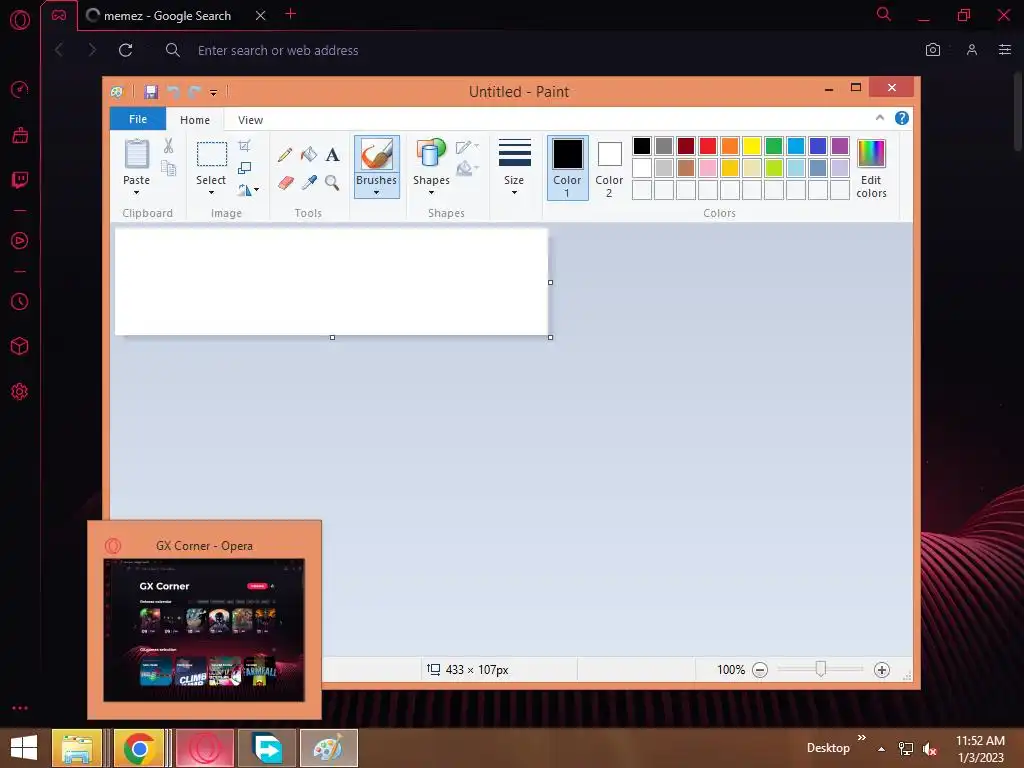Click the Crop icon in Image group
Screen dimensions: 1024x768
click(244, 146)
